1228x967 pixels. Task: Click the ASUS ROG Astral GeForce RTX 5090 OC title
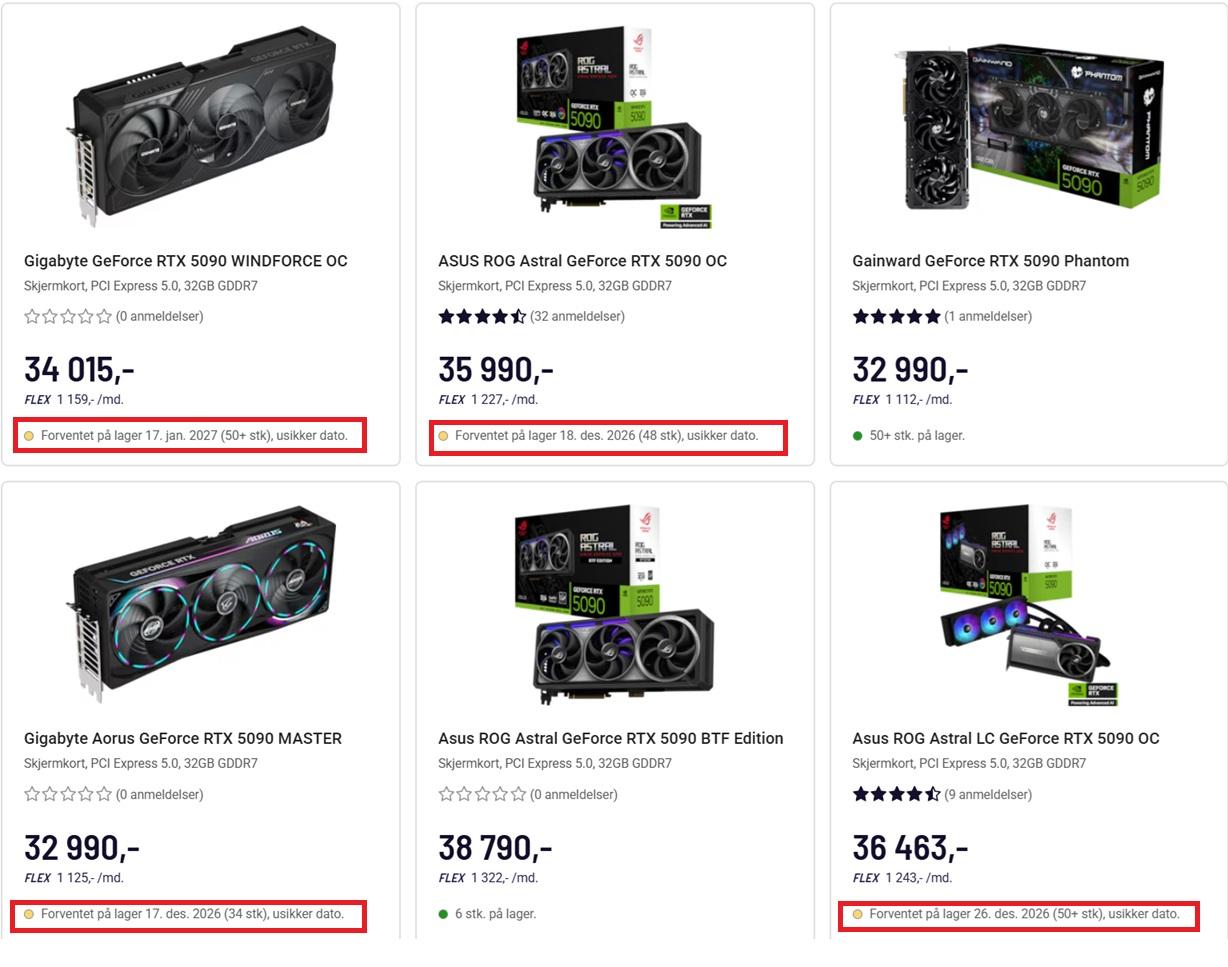(x=582, y=261)
